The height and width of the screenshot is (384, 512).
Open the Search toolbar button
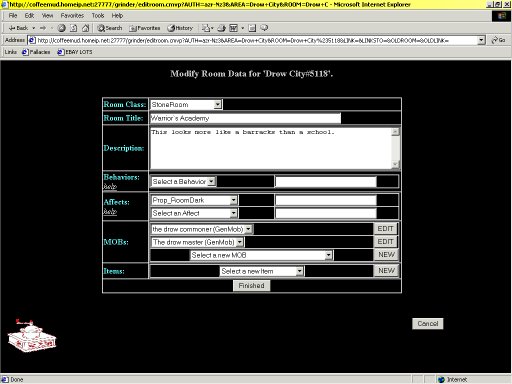(110, 28)
